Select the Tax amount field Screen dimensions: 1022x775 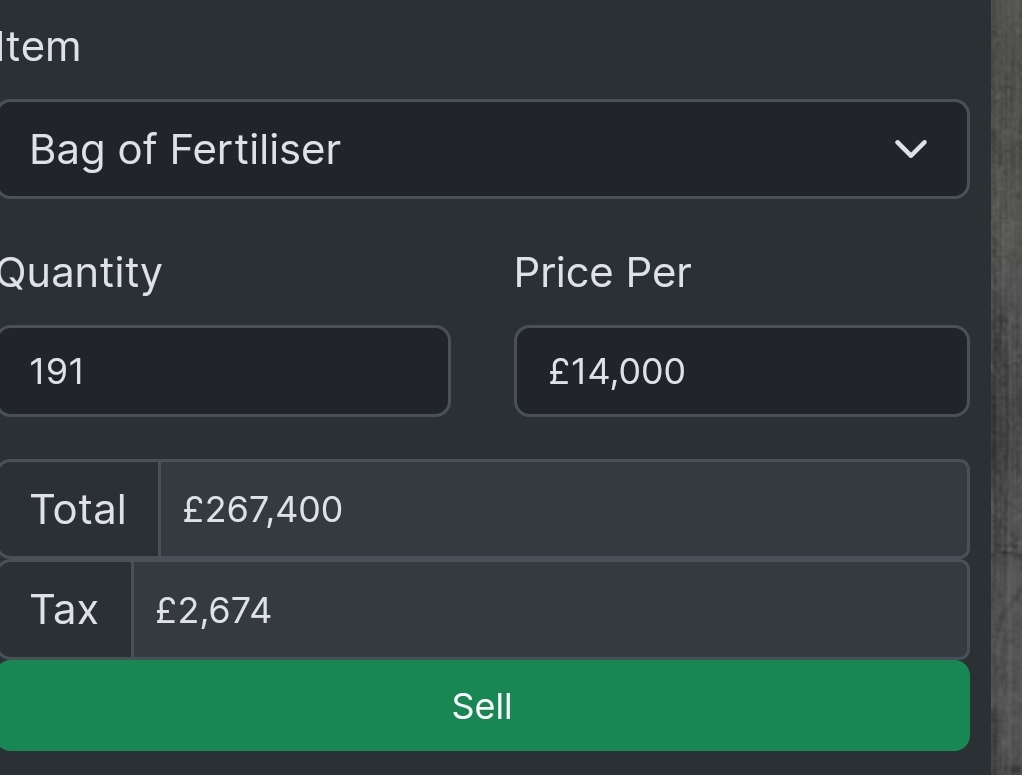coord(550,609)
